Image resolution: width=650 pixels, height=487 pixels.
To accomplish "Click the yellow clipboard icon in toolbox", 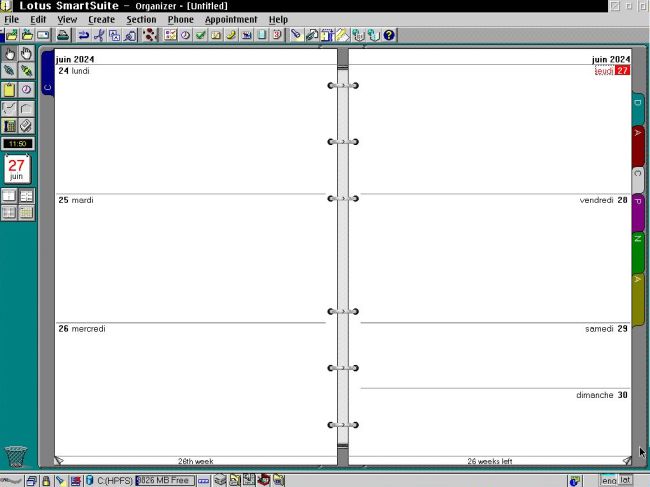I will [9, 90].
